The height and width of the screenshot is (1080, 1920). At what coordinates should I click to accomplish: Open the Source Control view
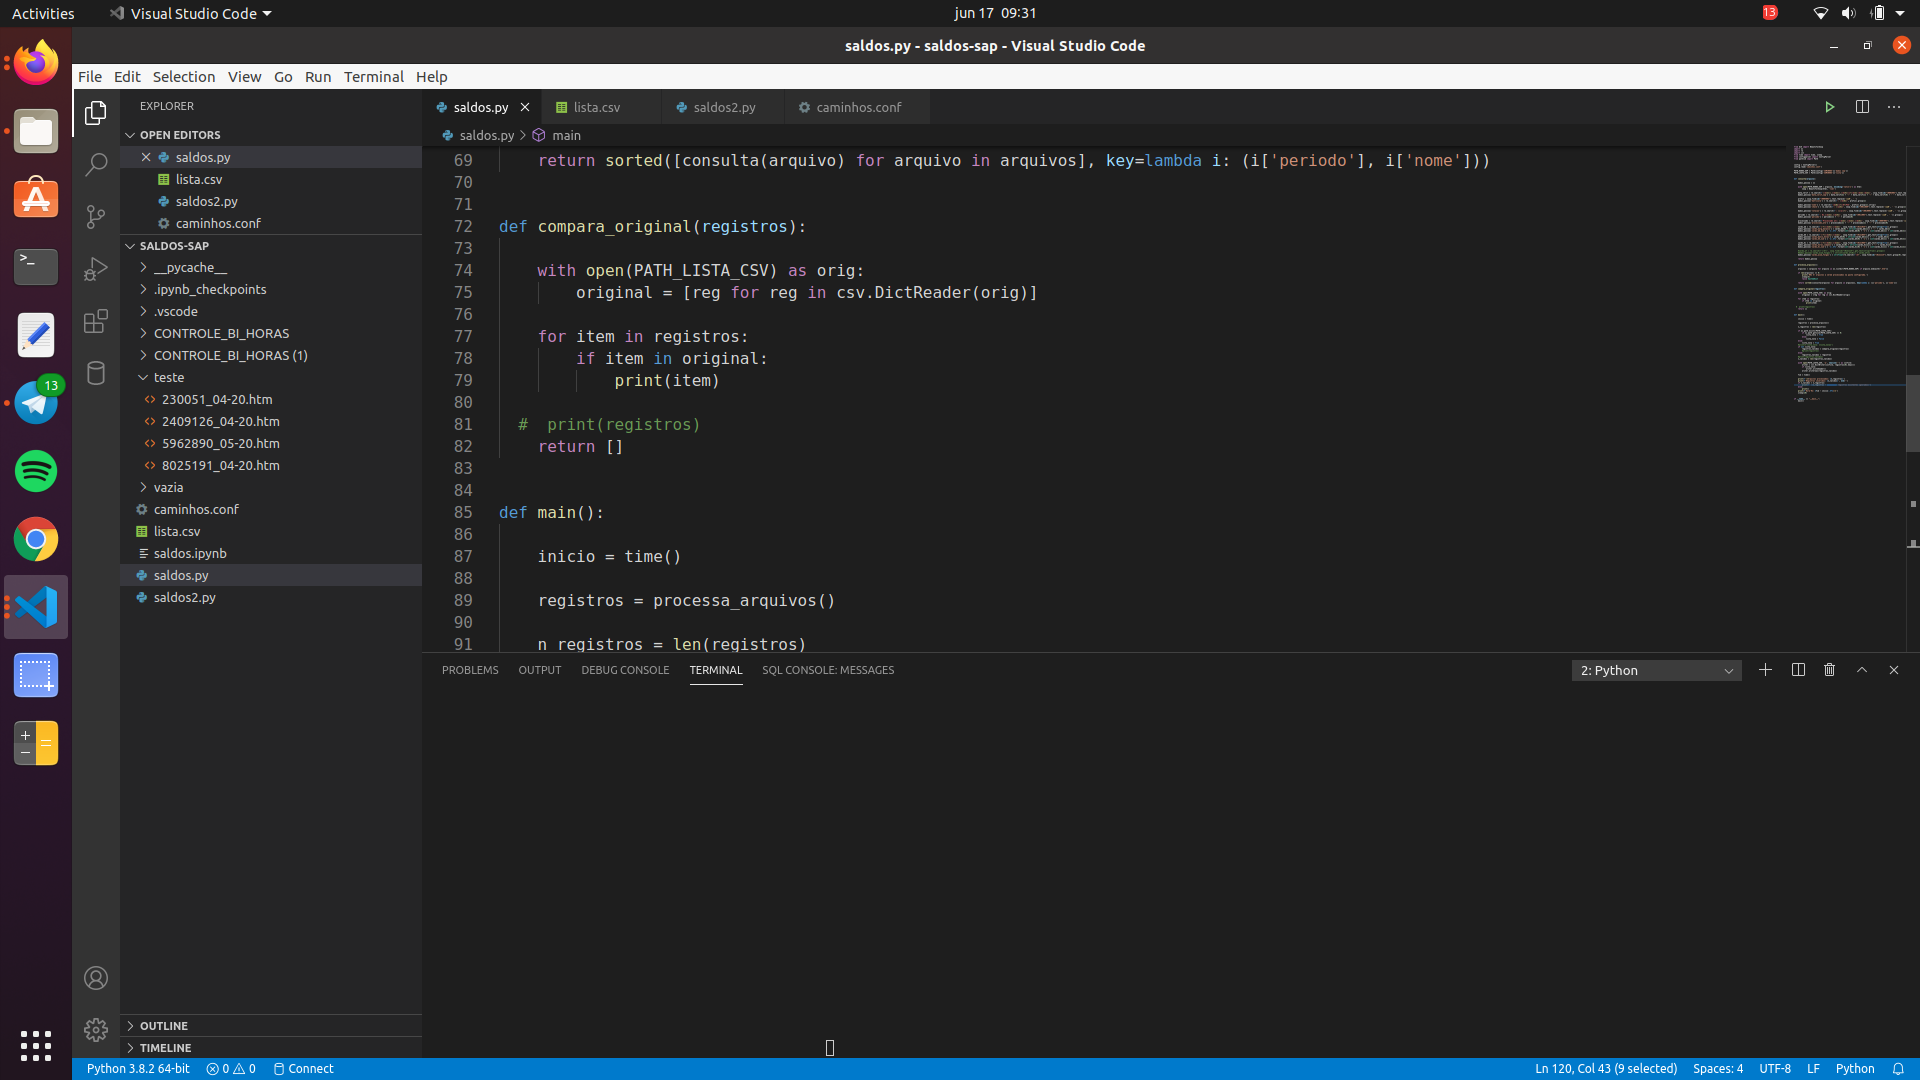(95, 216)
